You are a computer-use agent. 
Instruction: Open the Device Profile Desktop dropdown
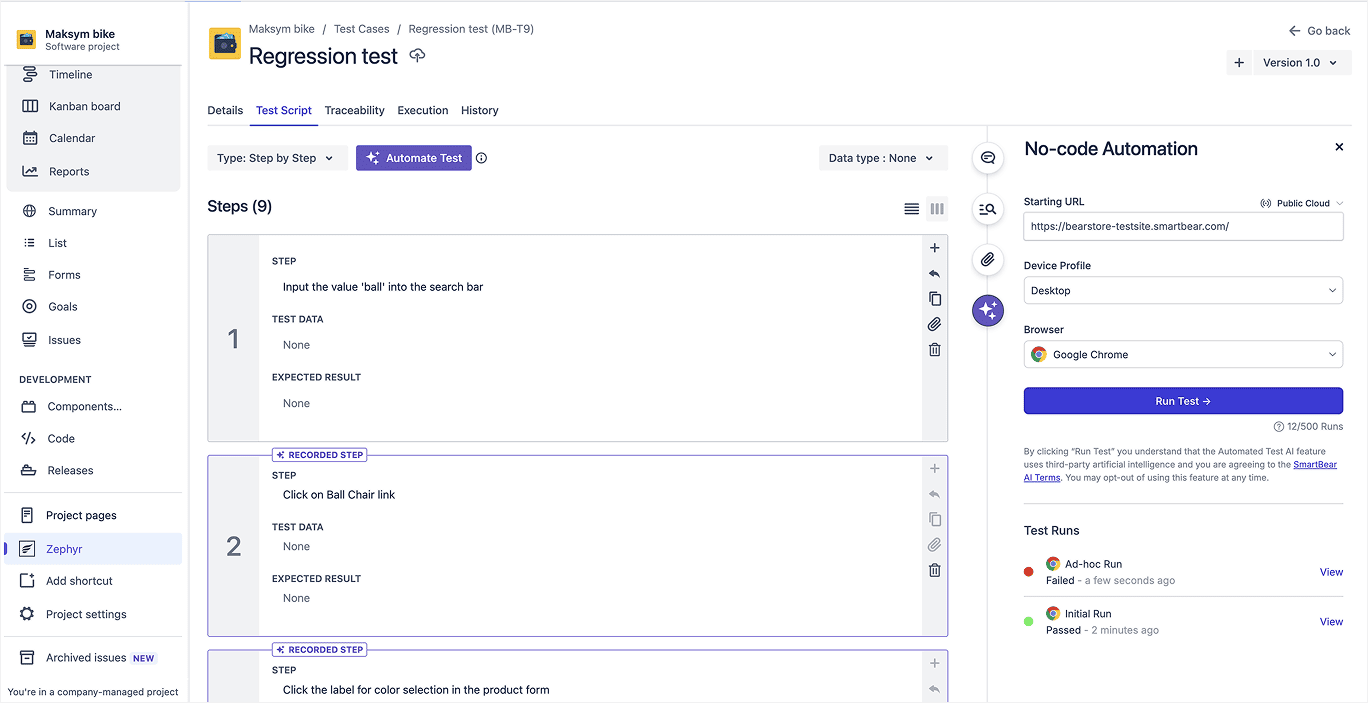tap(1183, 290)
